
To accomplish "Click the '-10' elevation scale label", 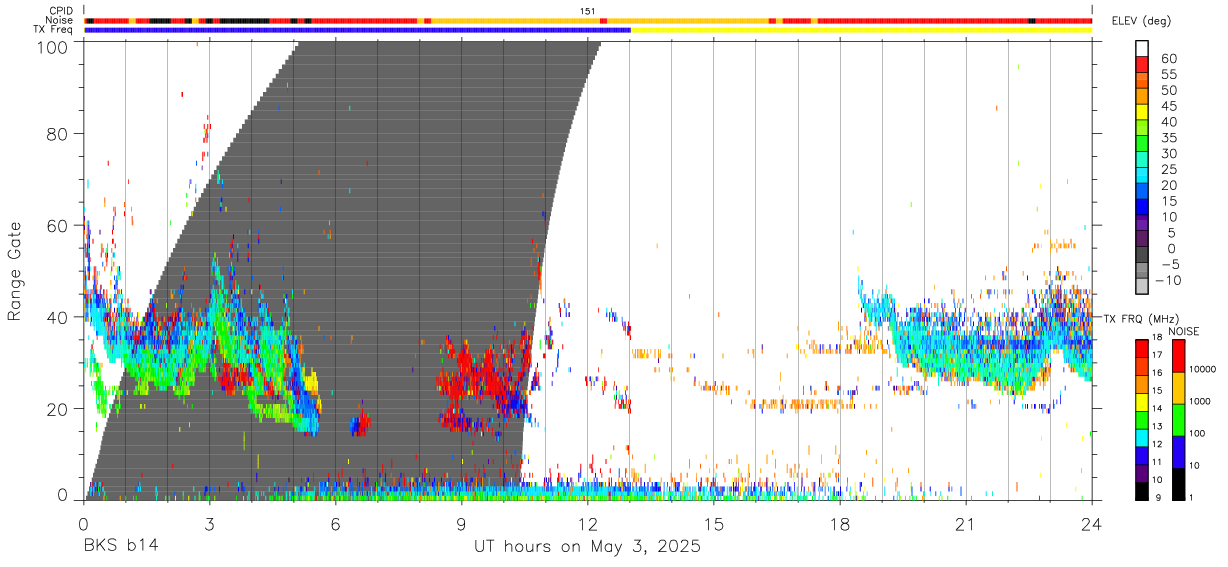I will pyautogui.click(x=1166, y=281).
